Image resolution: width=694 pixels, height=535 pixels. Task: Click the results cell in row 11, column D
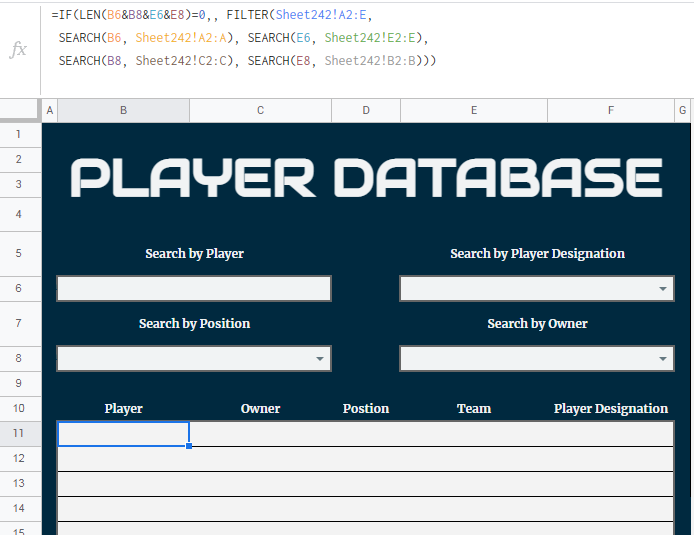[366, 434]
